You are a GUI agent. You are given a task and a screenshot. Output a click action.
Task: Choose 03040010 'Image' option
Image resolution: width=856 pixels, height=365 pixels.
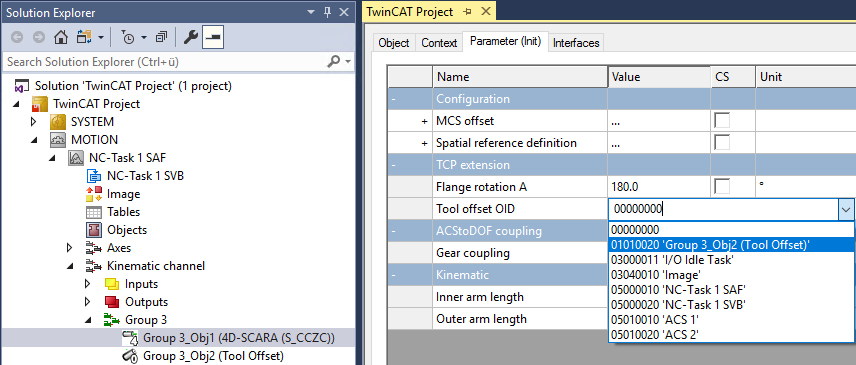point(731,274)
